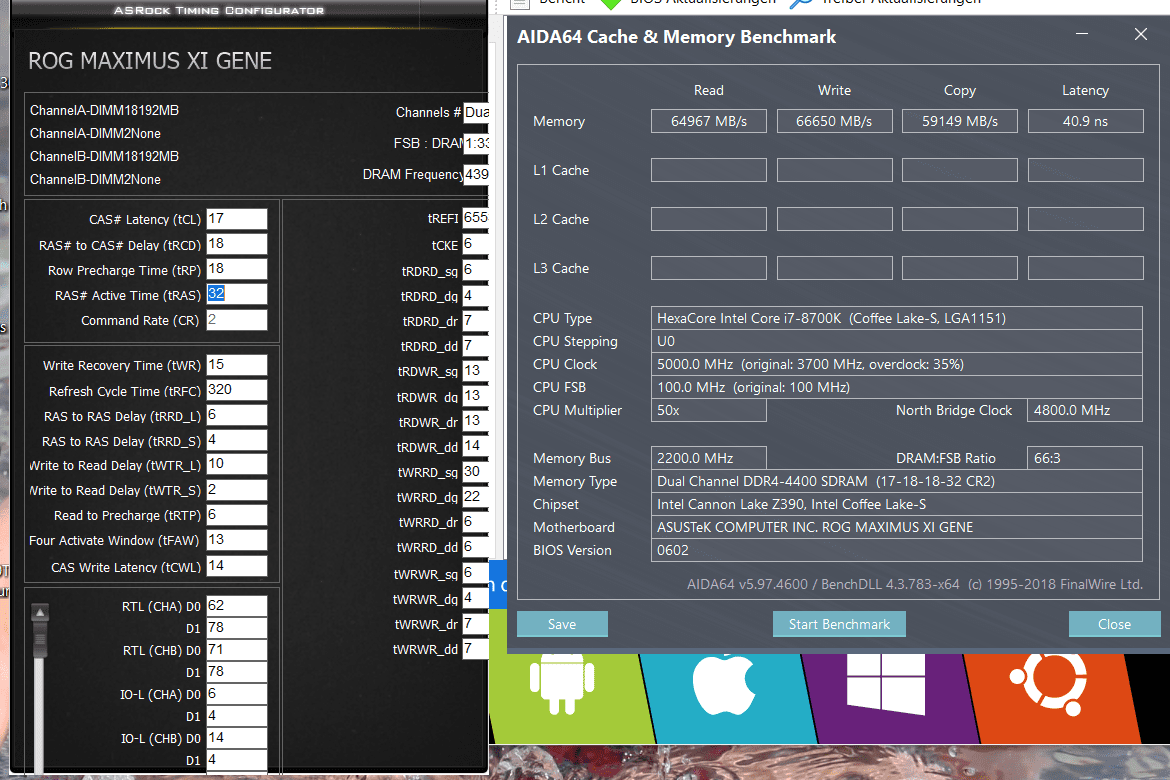The height and width of the screenshot is (780, 1170).
Task: Click the IO-L (CHA) D0 field
Action: (x=237, y=693)
